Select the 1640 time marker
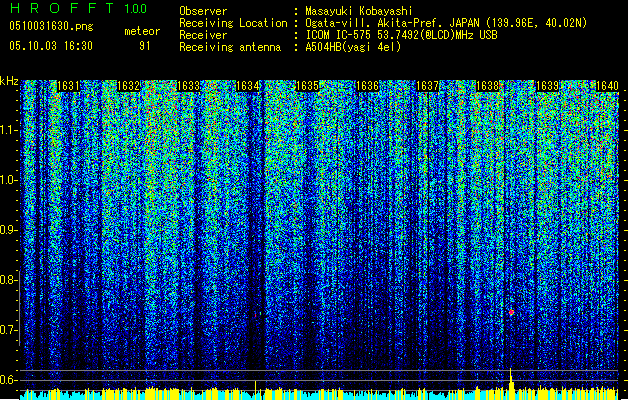Image resolution: width=629 pixels, height=400 pixels. click(x=607, y=87)
